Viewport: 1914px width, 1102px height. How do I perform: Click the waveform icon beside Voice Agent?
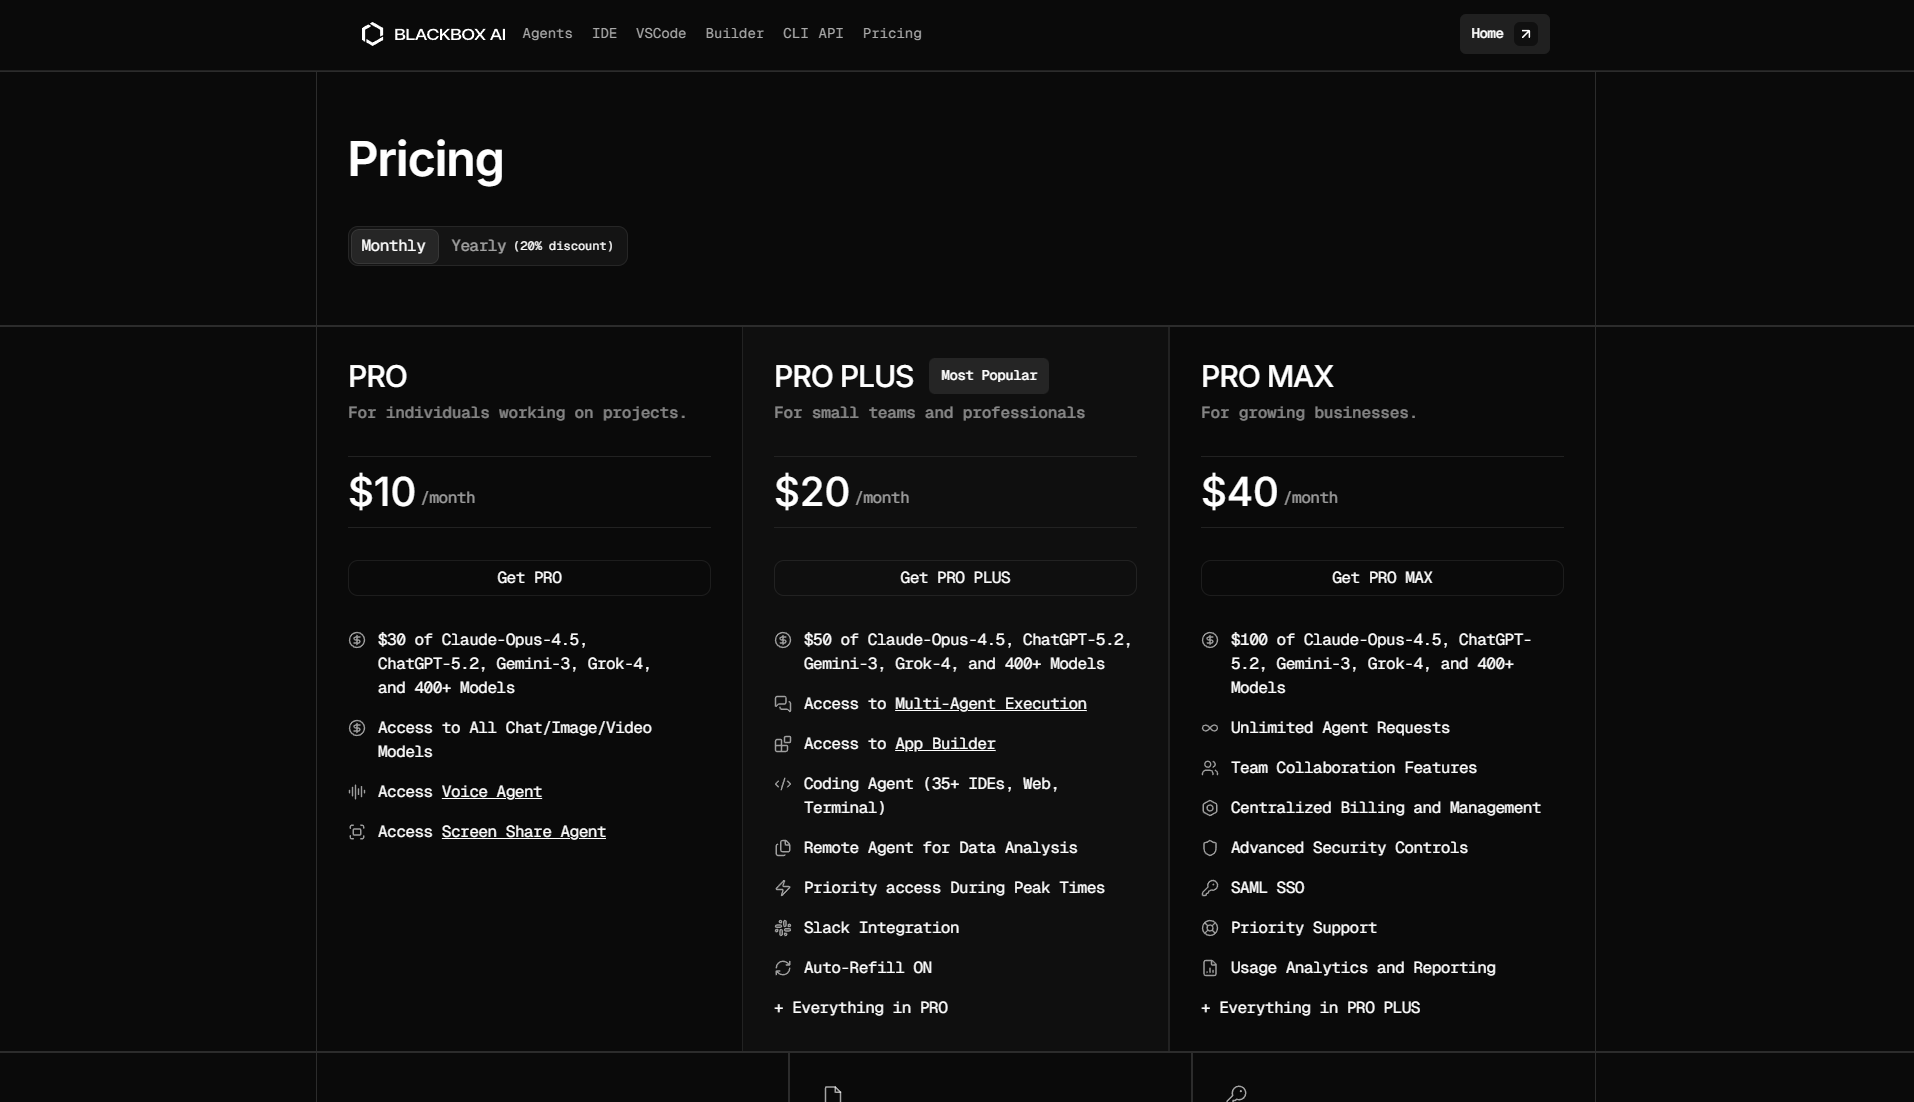pyautogui.click(x=357, y=792)
